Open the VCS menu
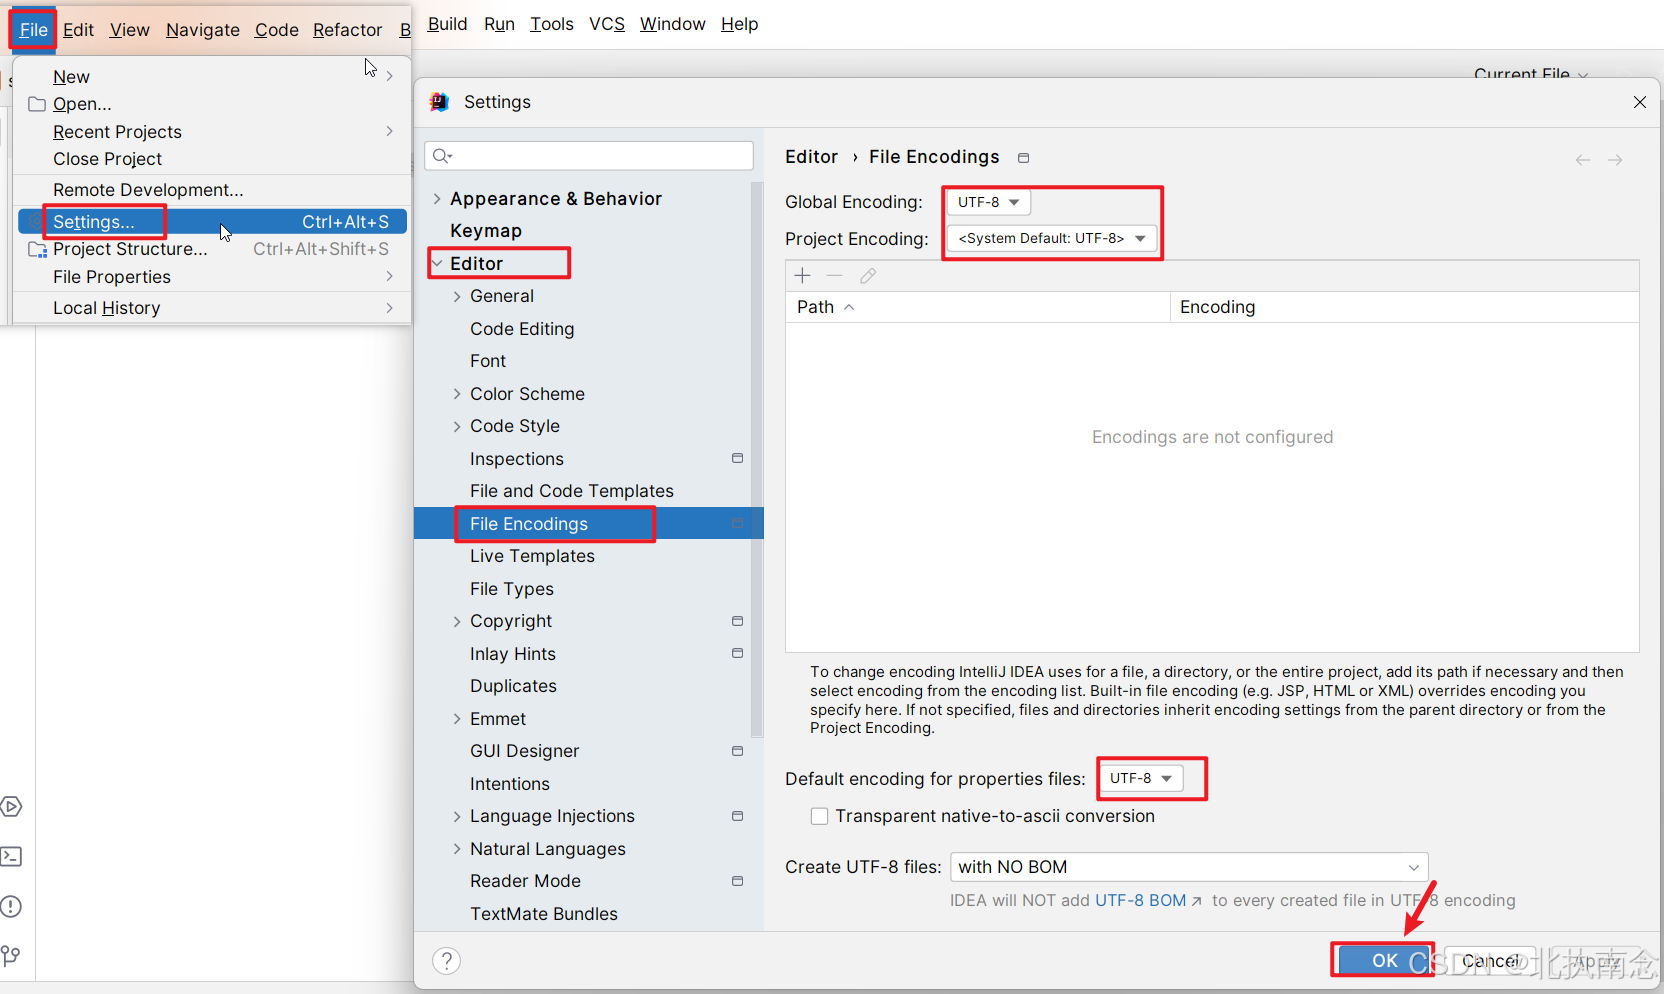 (607, 24)
